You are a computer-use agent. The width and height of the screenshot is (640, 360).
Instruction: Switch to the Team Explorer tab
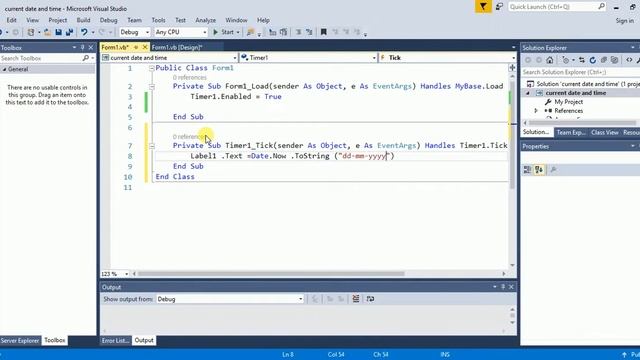571,132
